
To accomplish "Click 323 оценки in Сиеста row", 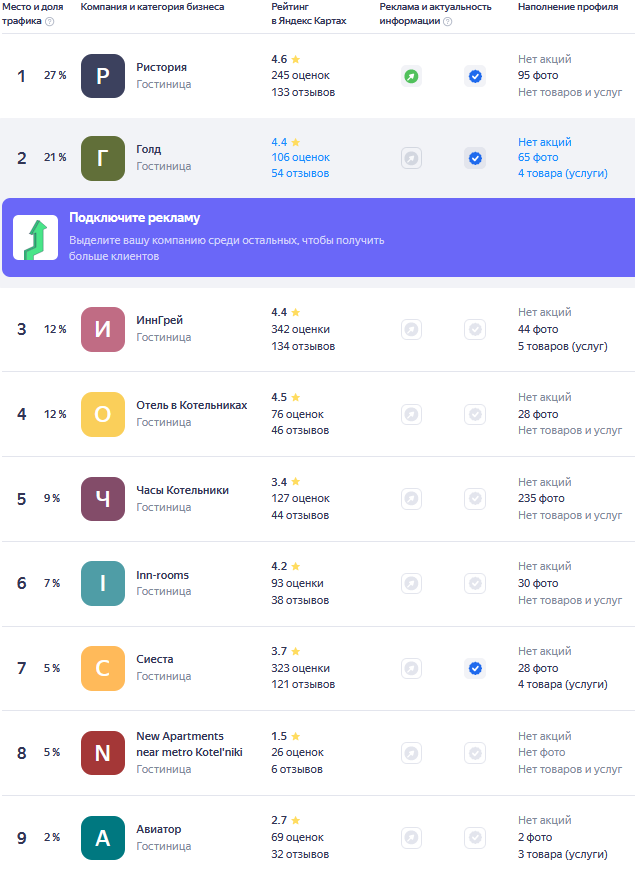I will (300, 669).
